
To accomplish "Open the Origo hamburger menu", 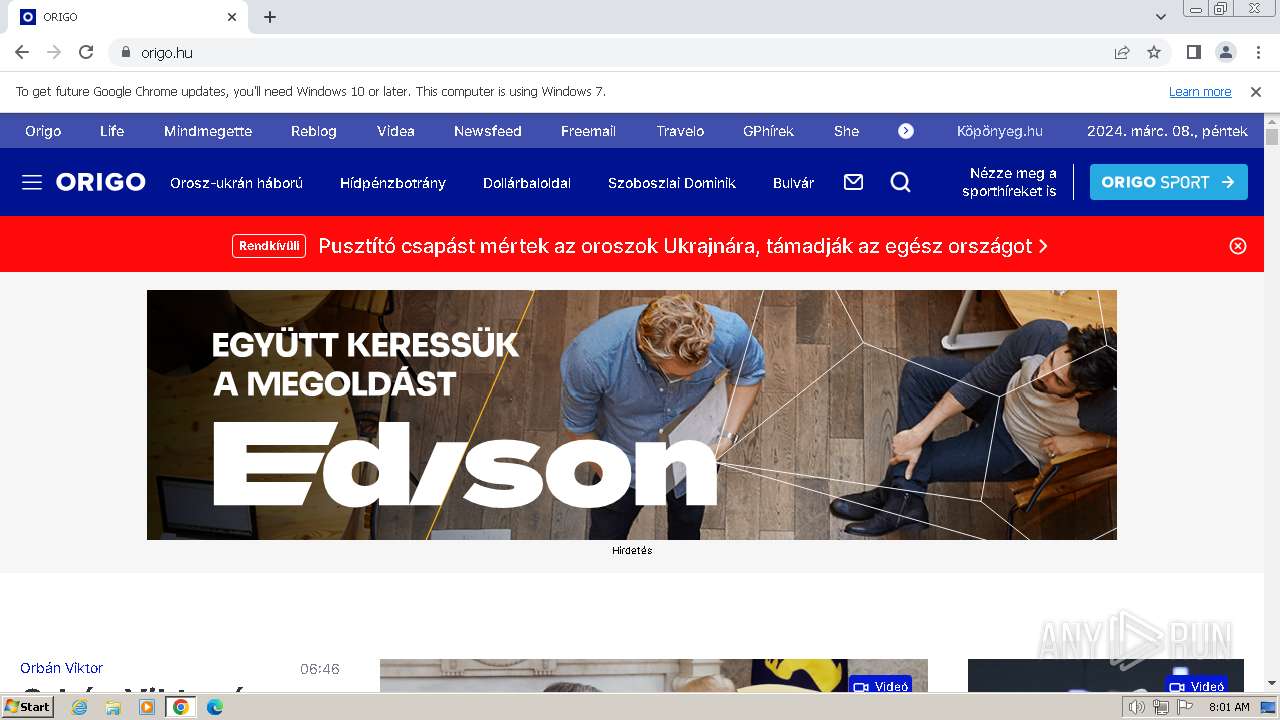I will point(32,182).
